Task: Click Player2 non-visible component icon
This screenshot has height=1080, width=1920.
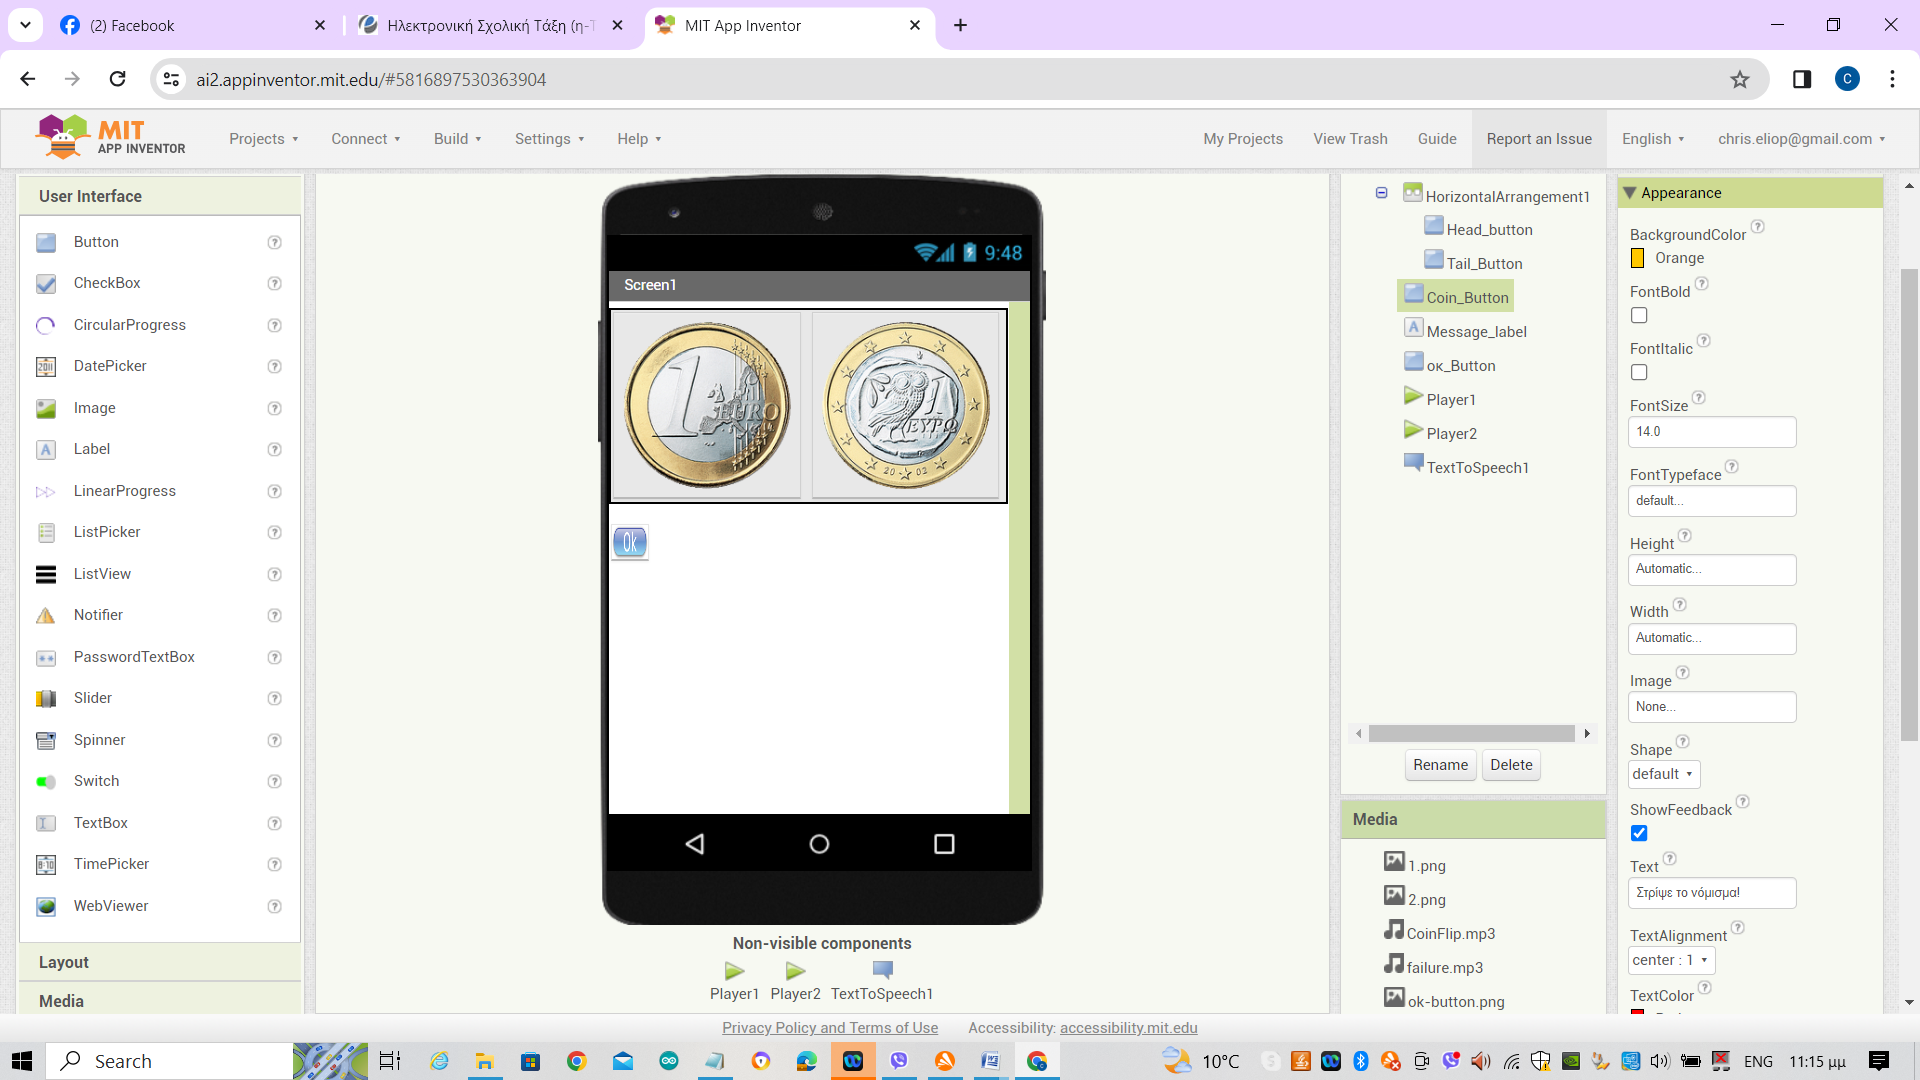Action: tap(796, 970)
